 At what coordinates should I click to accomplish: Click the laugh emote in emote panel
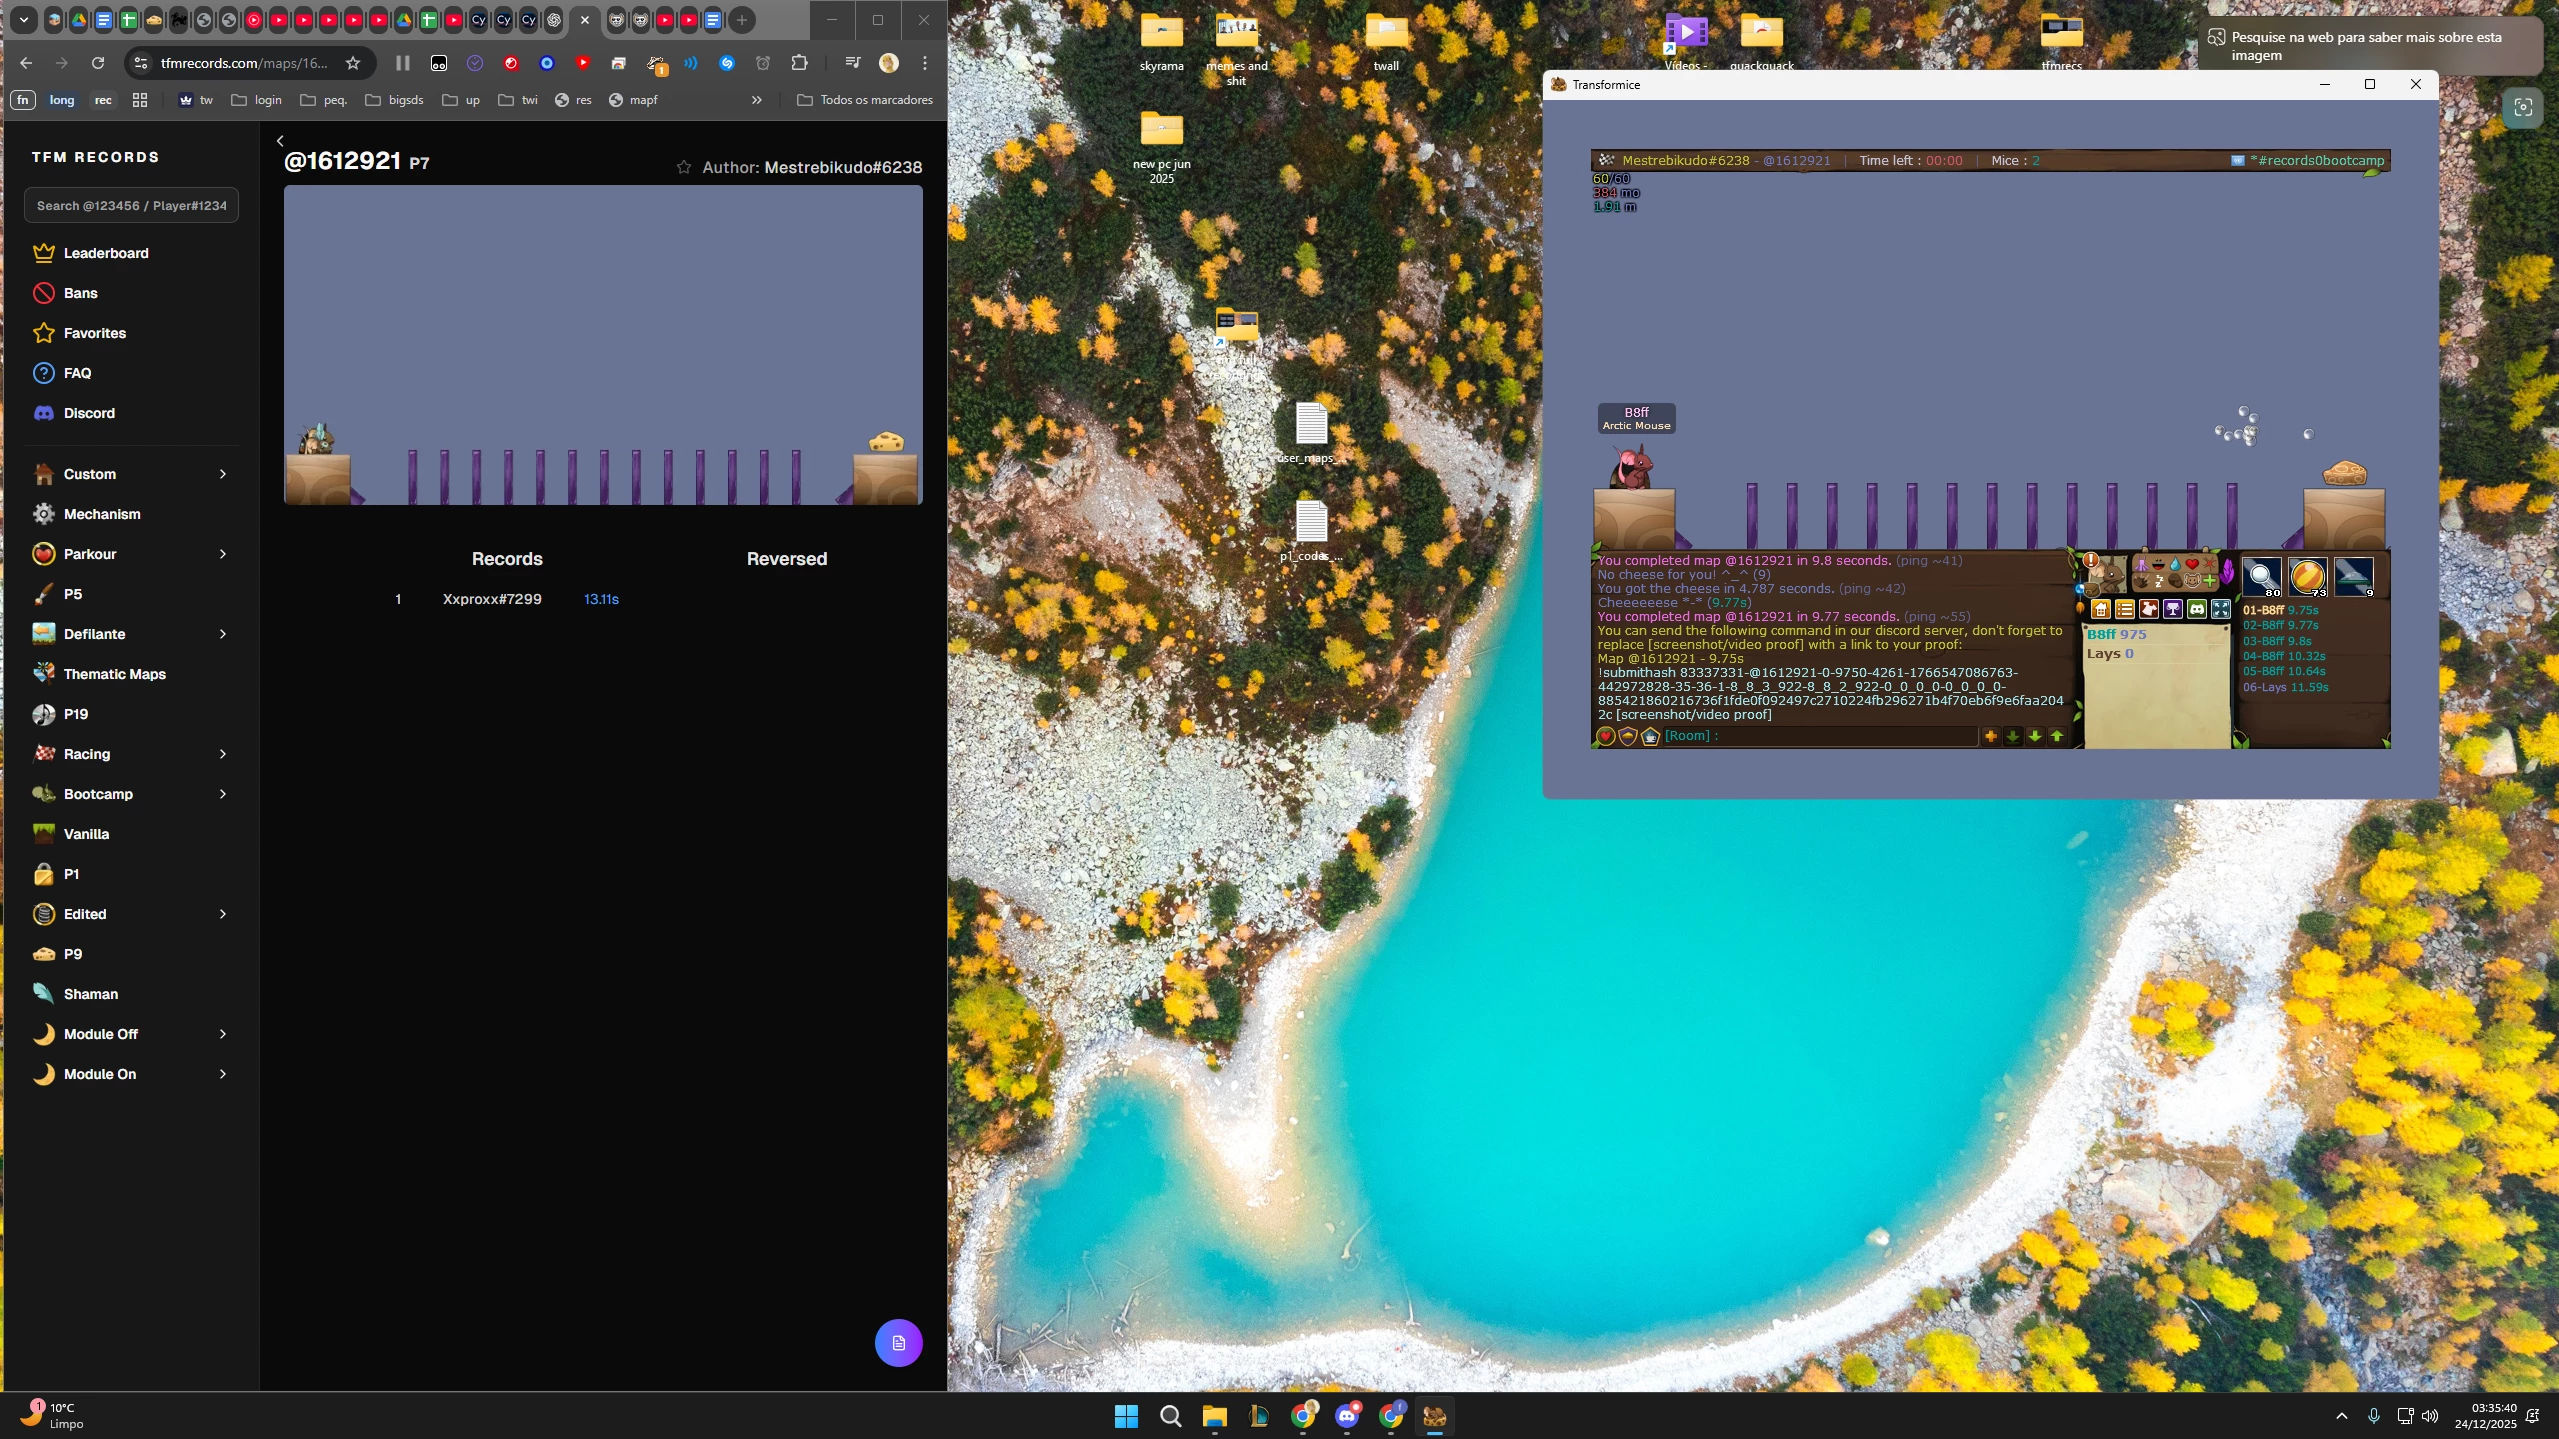2158,564
